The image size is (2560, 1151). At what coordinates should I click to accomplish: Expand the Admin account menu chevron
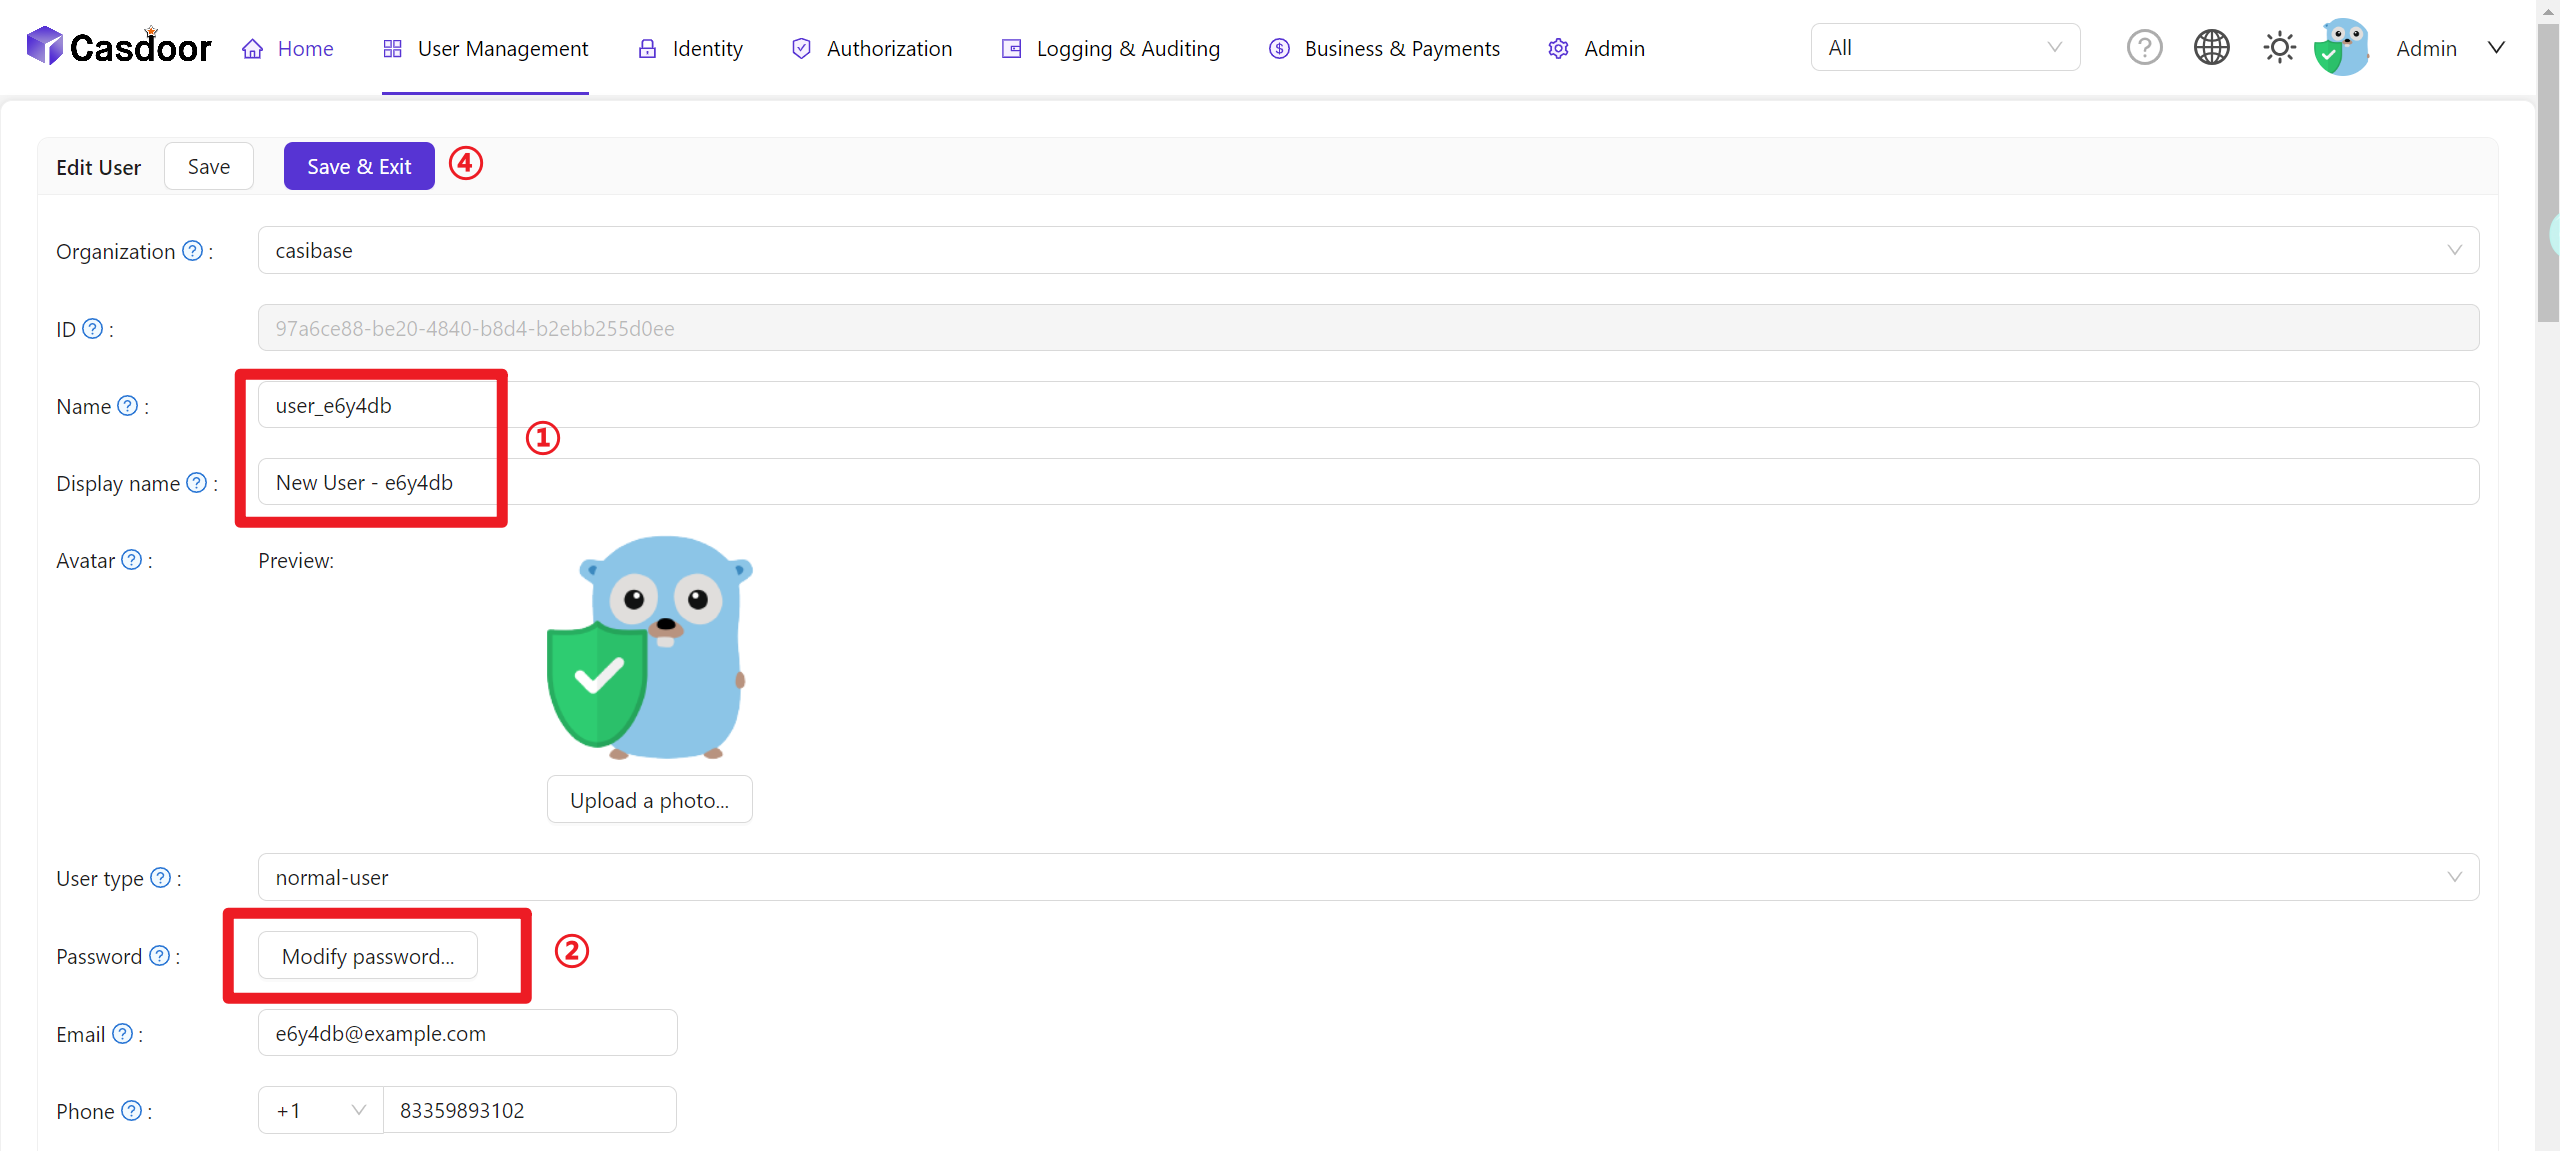pos(2496,47)
